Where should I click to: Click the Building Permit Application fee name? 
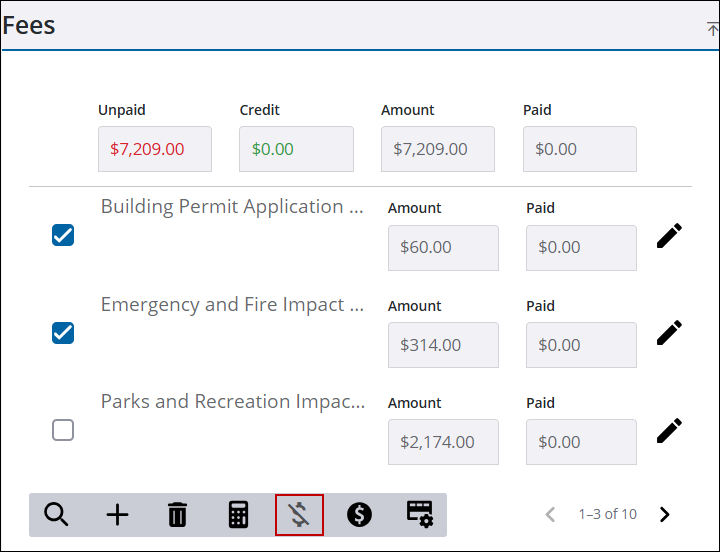click(232, 207)
